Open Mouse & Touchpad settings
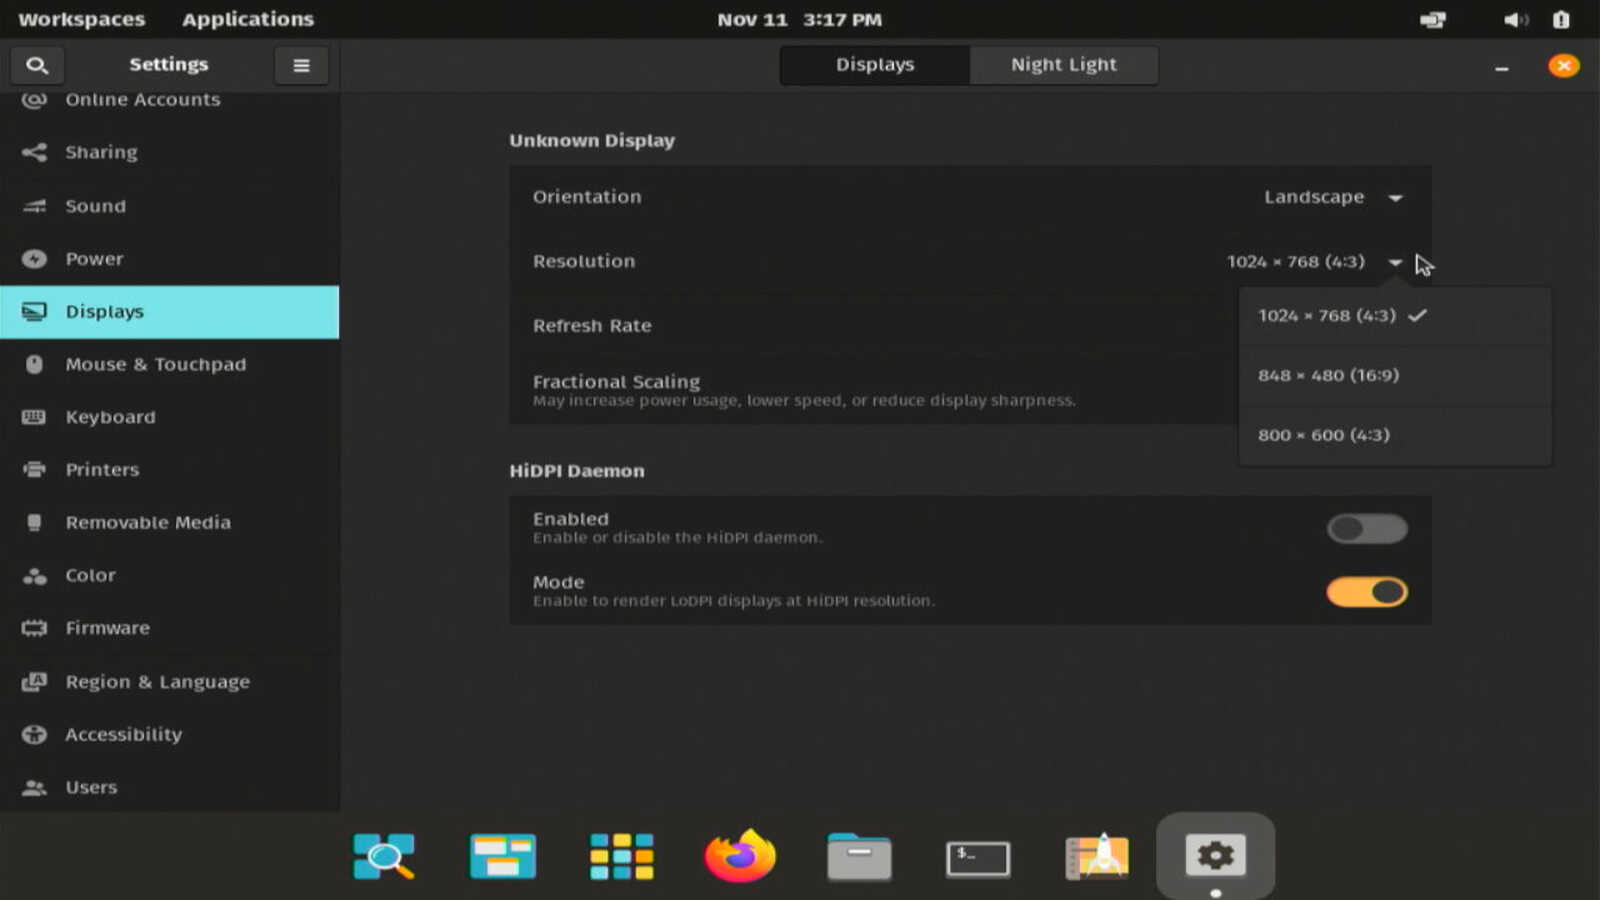 tap(170, 364)
